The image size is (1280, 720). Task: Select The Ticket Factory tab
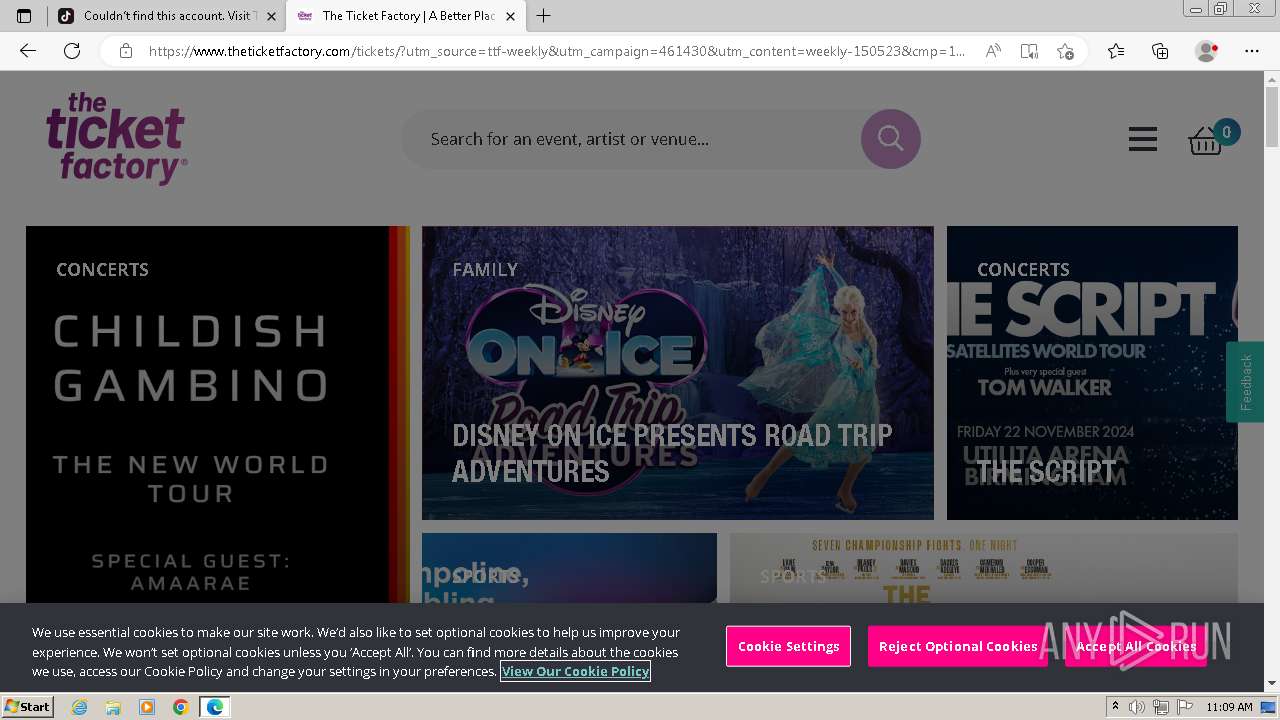405,16
